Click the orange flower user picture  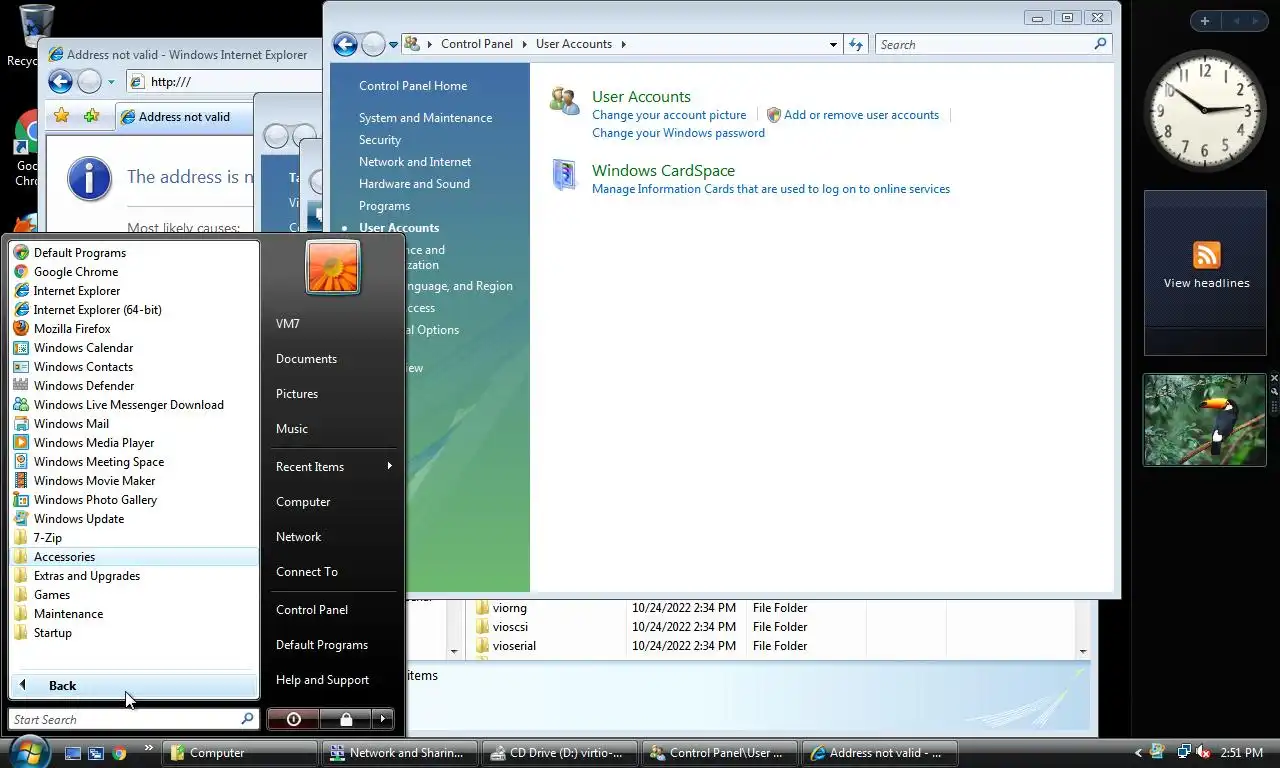pyautogui.click(x=333, y=267)
